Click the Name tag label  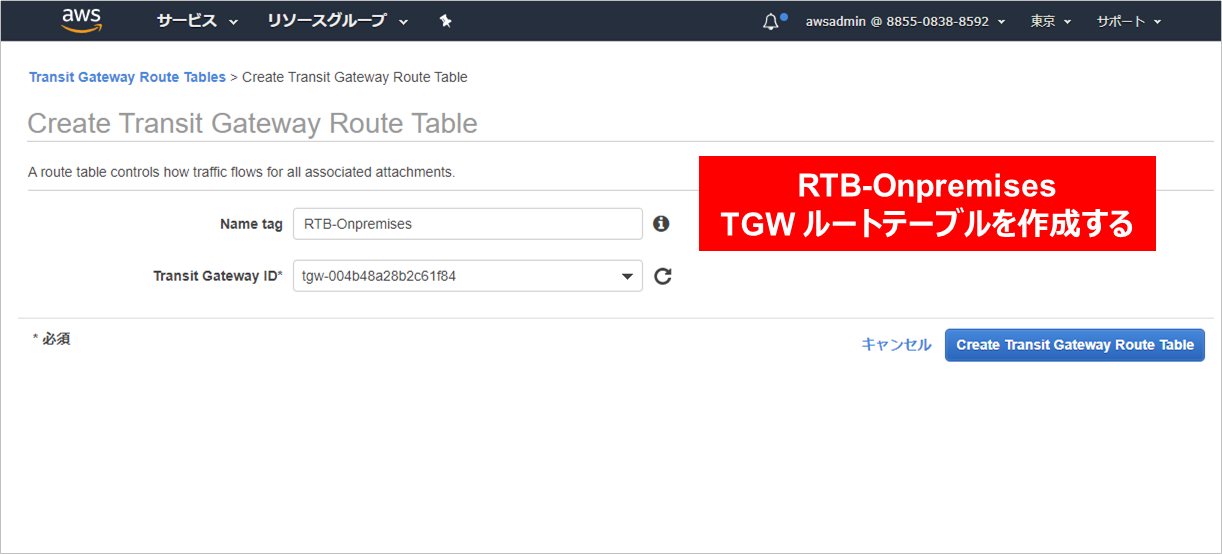(x=251, y=224)
